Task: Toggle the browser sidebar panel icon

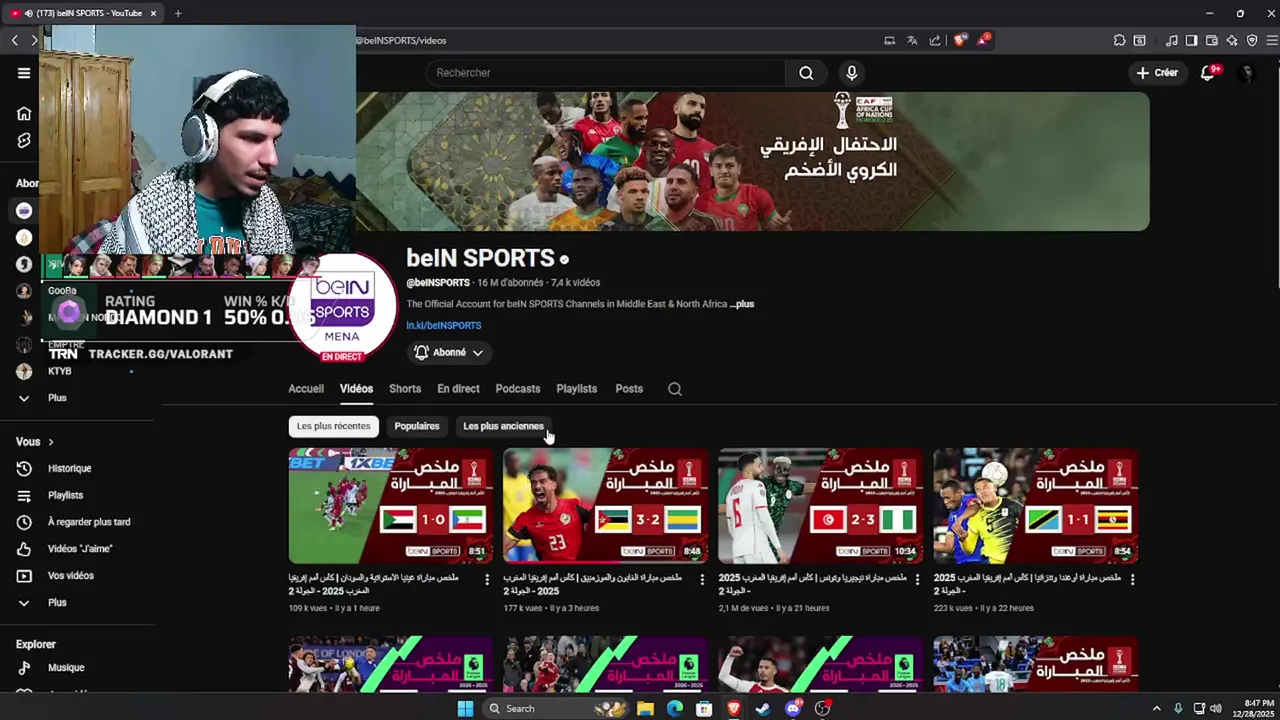Action: (1191, 40)
